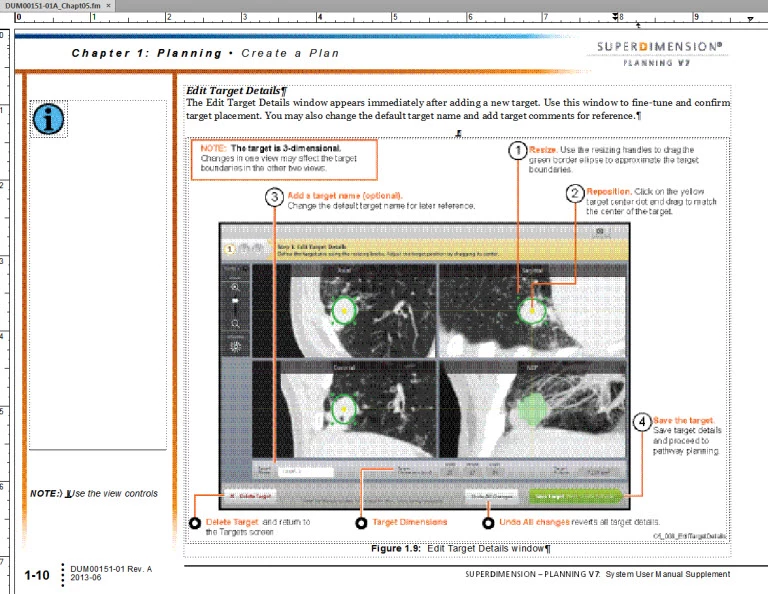Screen dimensions: 768x594
Task: Click the "Edit Target Details" heading
Action: [x=236, y=91]
